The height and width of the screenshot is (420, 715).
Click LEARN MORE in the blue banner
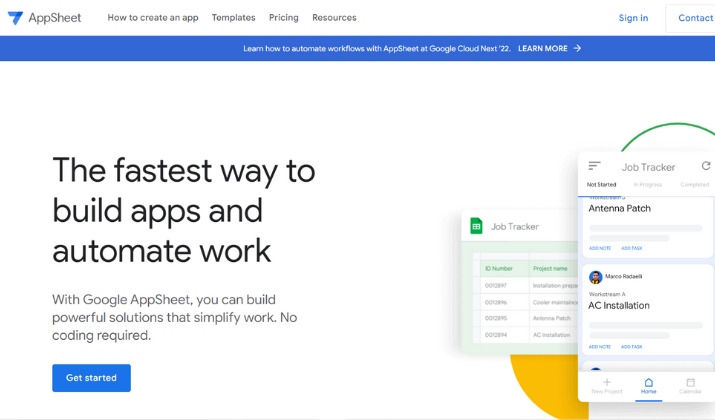pyautogui.click(x=543, y=48)
